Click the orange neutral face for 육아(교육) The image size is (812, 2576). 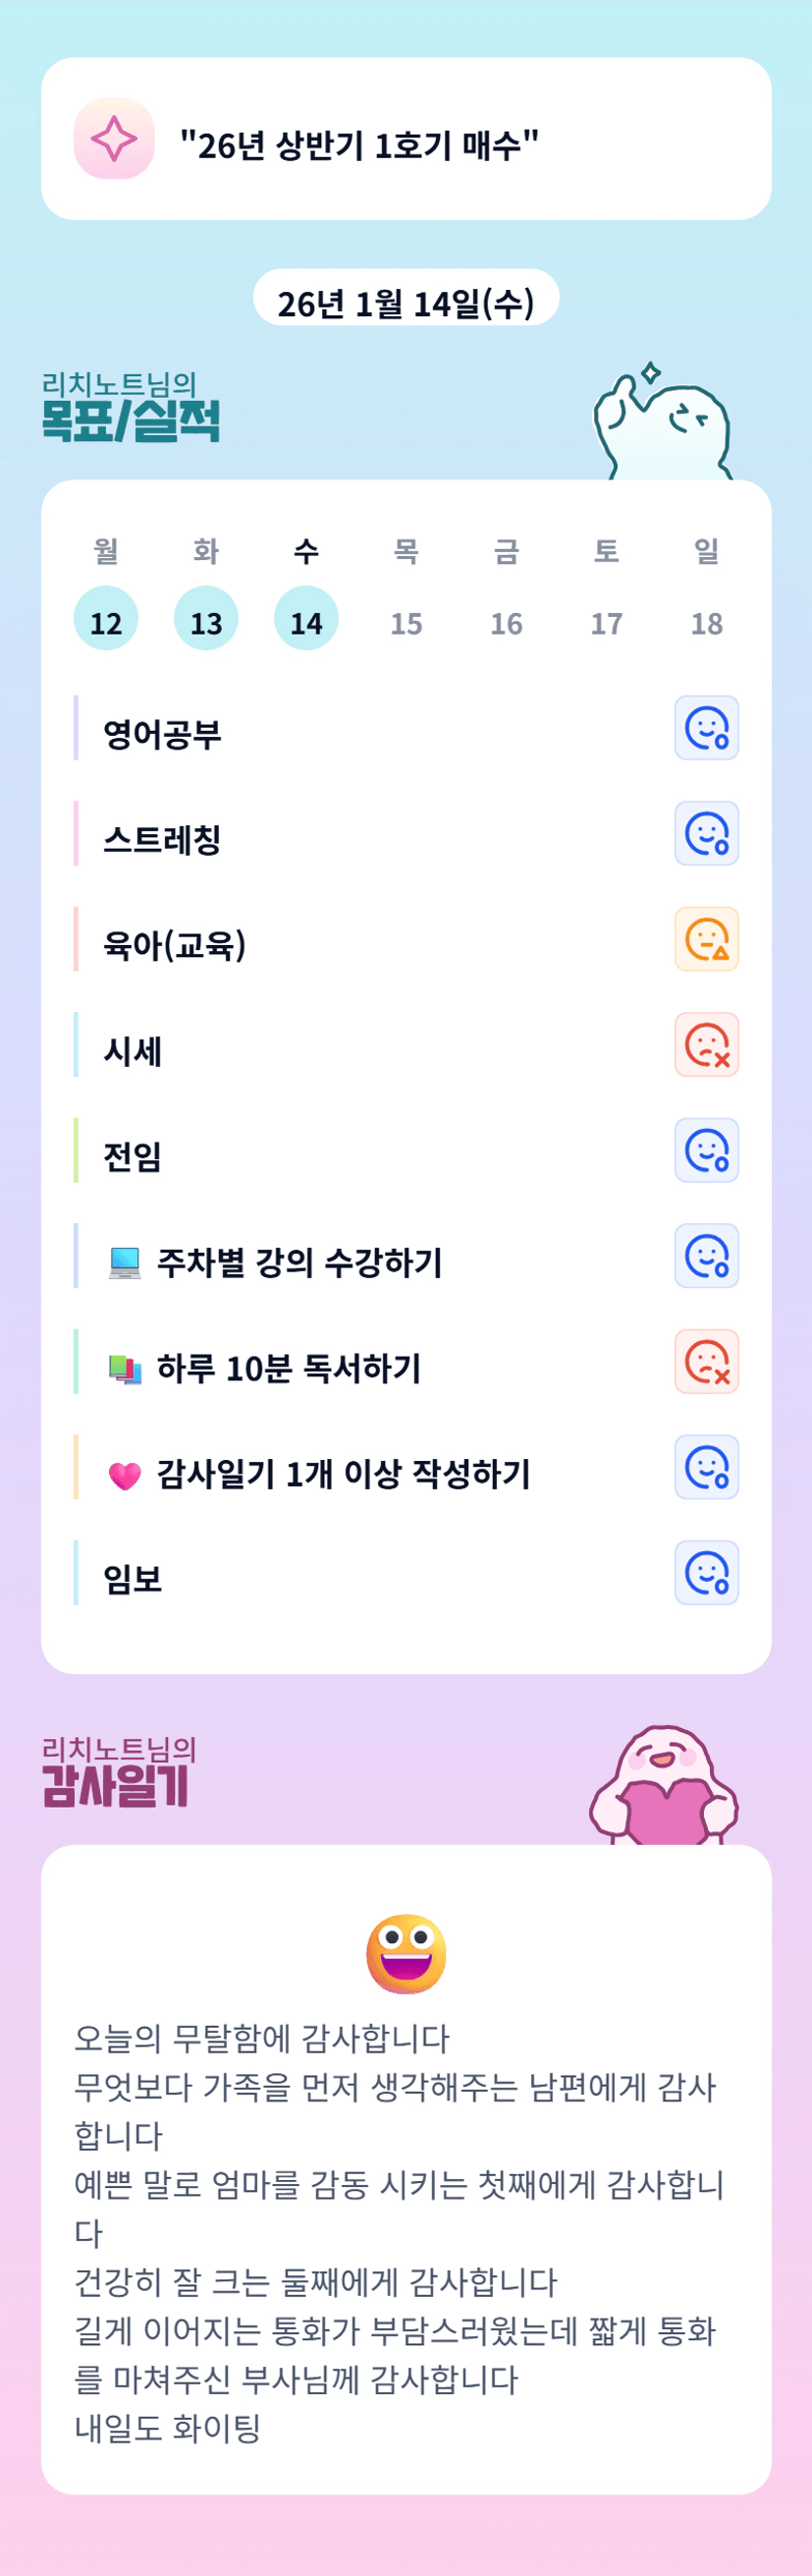point(706,939)
